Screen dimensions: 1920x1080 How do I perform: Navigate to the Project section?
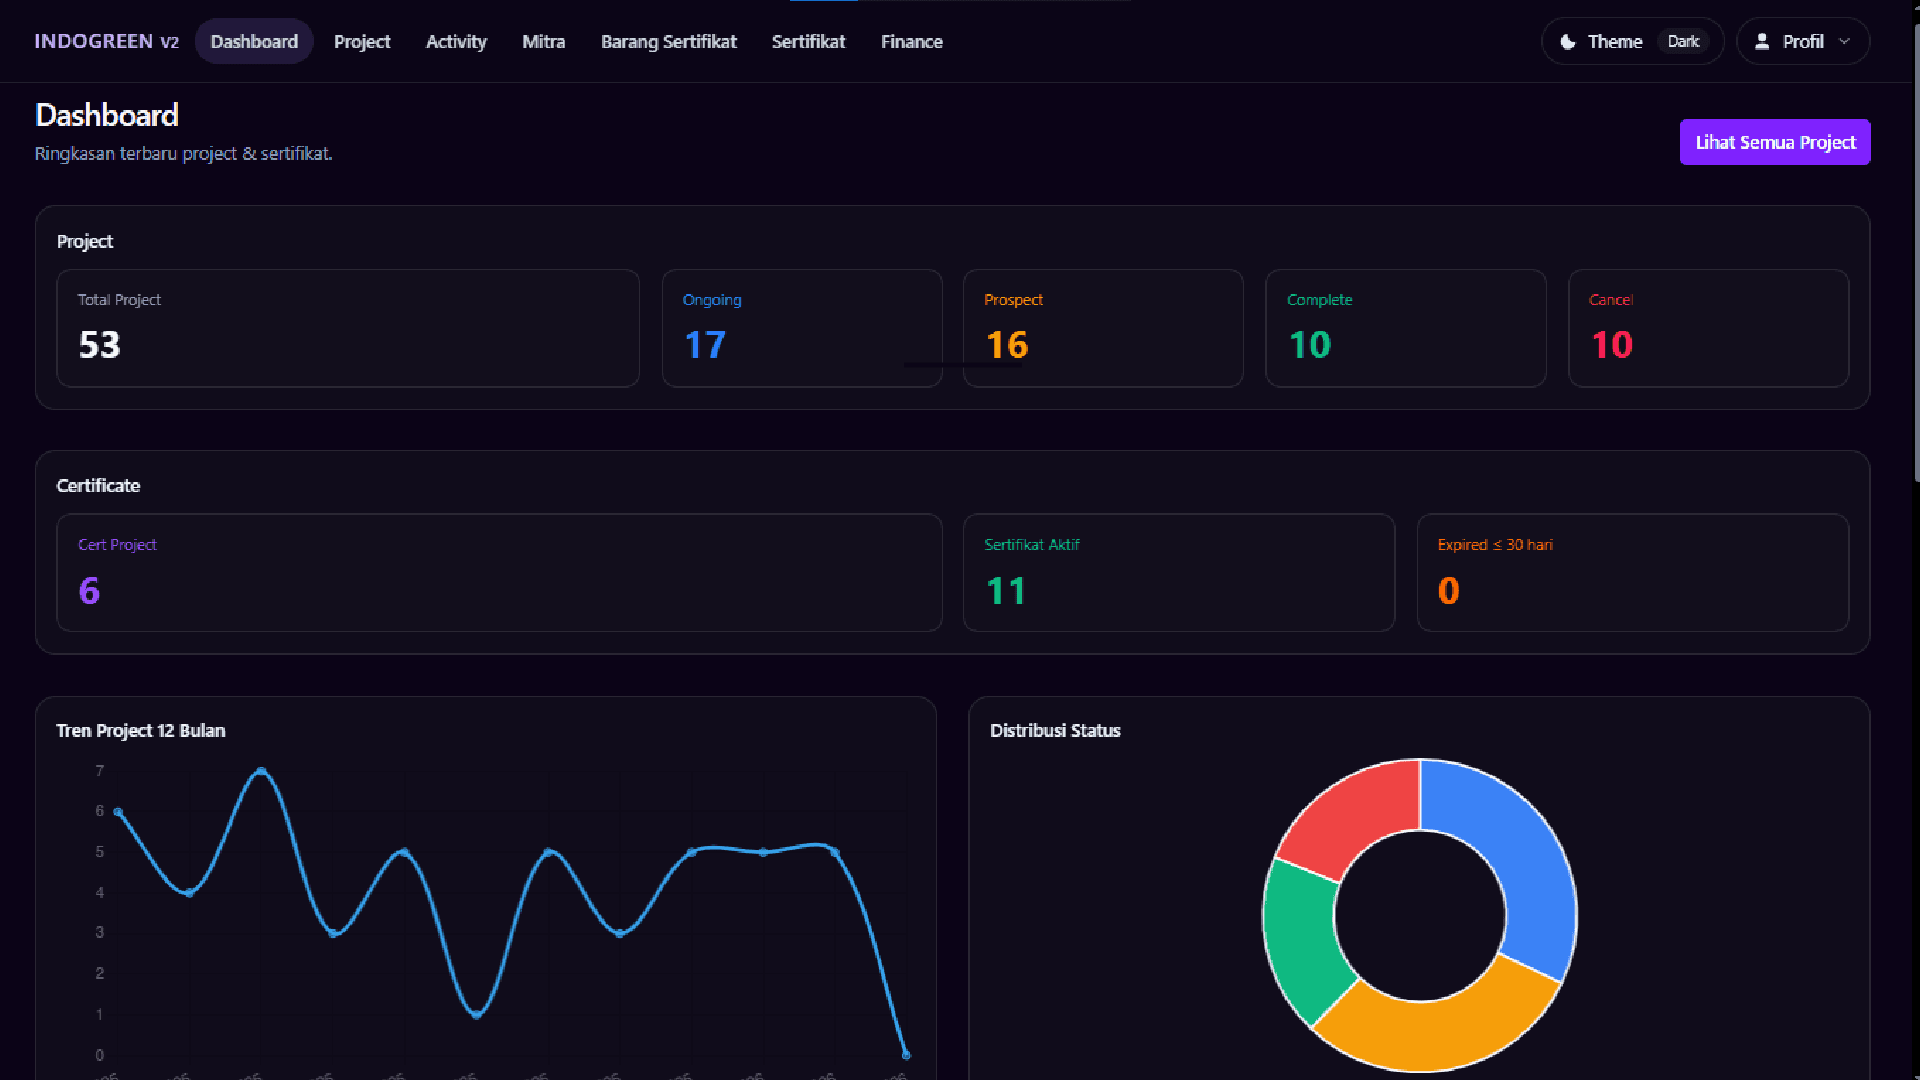pos(362,41)
